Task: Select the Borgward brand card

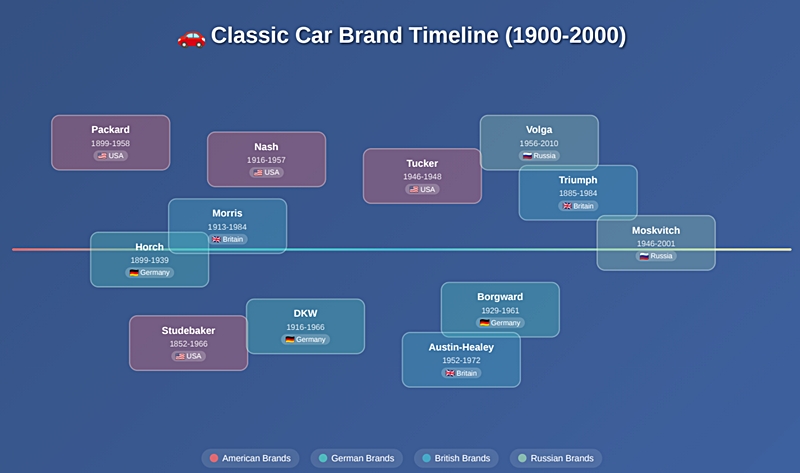Action: [x=500, y=310]
